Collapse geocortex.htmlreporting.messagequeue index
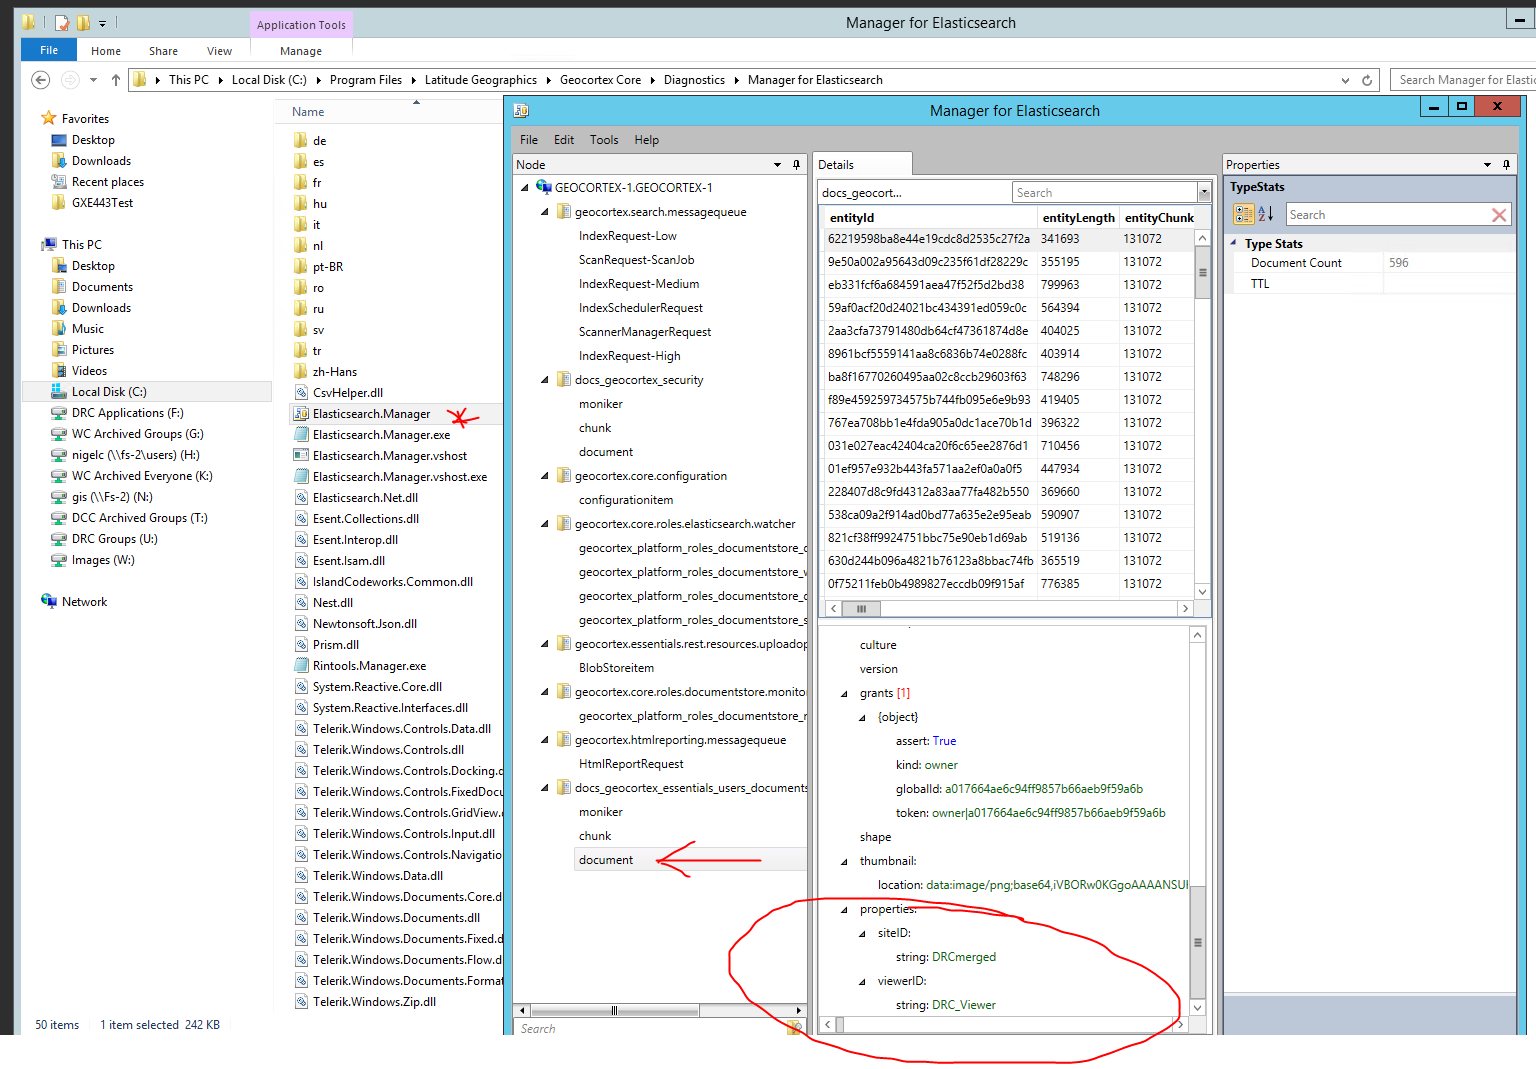 545,740
